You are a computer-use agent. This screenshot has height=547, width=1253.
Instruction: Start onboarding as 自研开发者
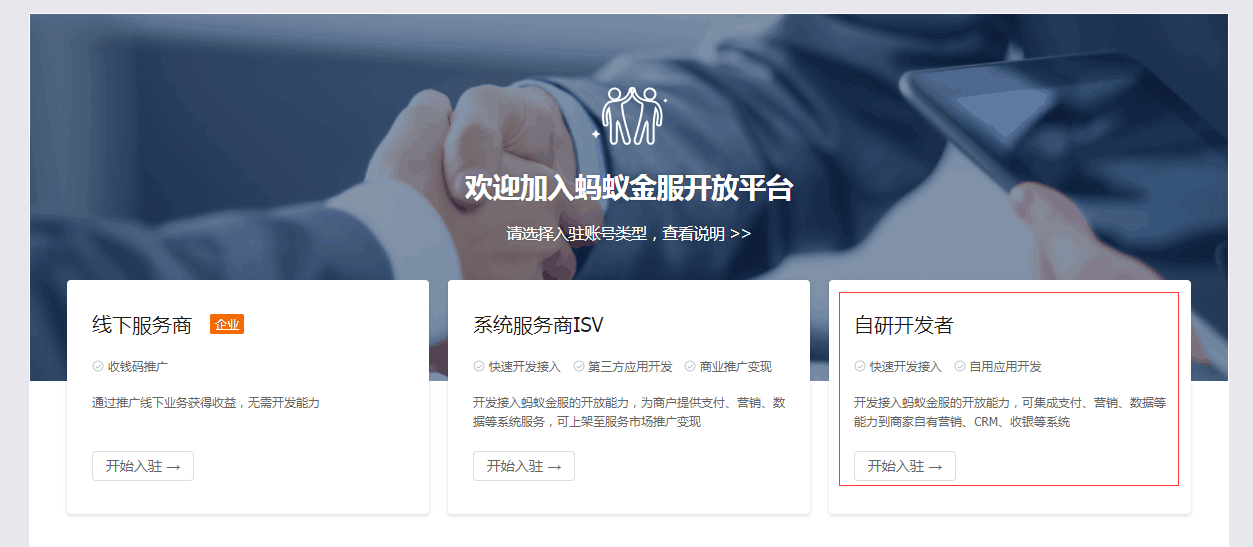coord(905,466)
